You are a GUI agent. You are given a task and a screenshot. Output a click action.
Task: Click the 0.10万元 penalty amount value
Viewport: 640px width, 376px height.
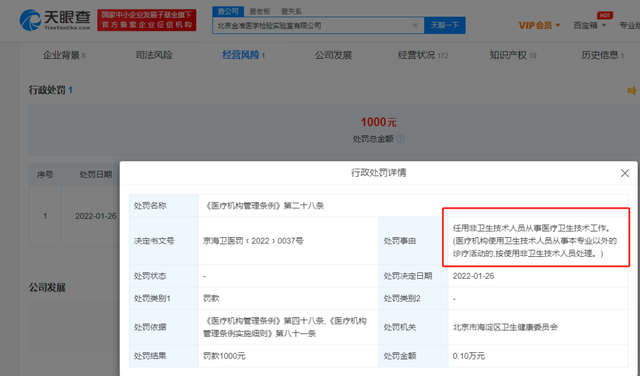pyautogui.click(x=469, y=356)
